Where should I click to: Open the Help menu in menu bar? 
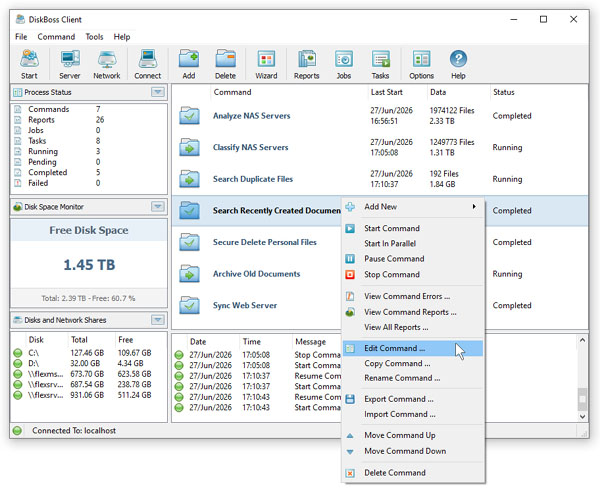click(122, 37)
